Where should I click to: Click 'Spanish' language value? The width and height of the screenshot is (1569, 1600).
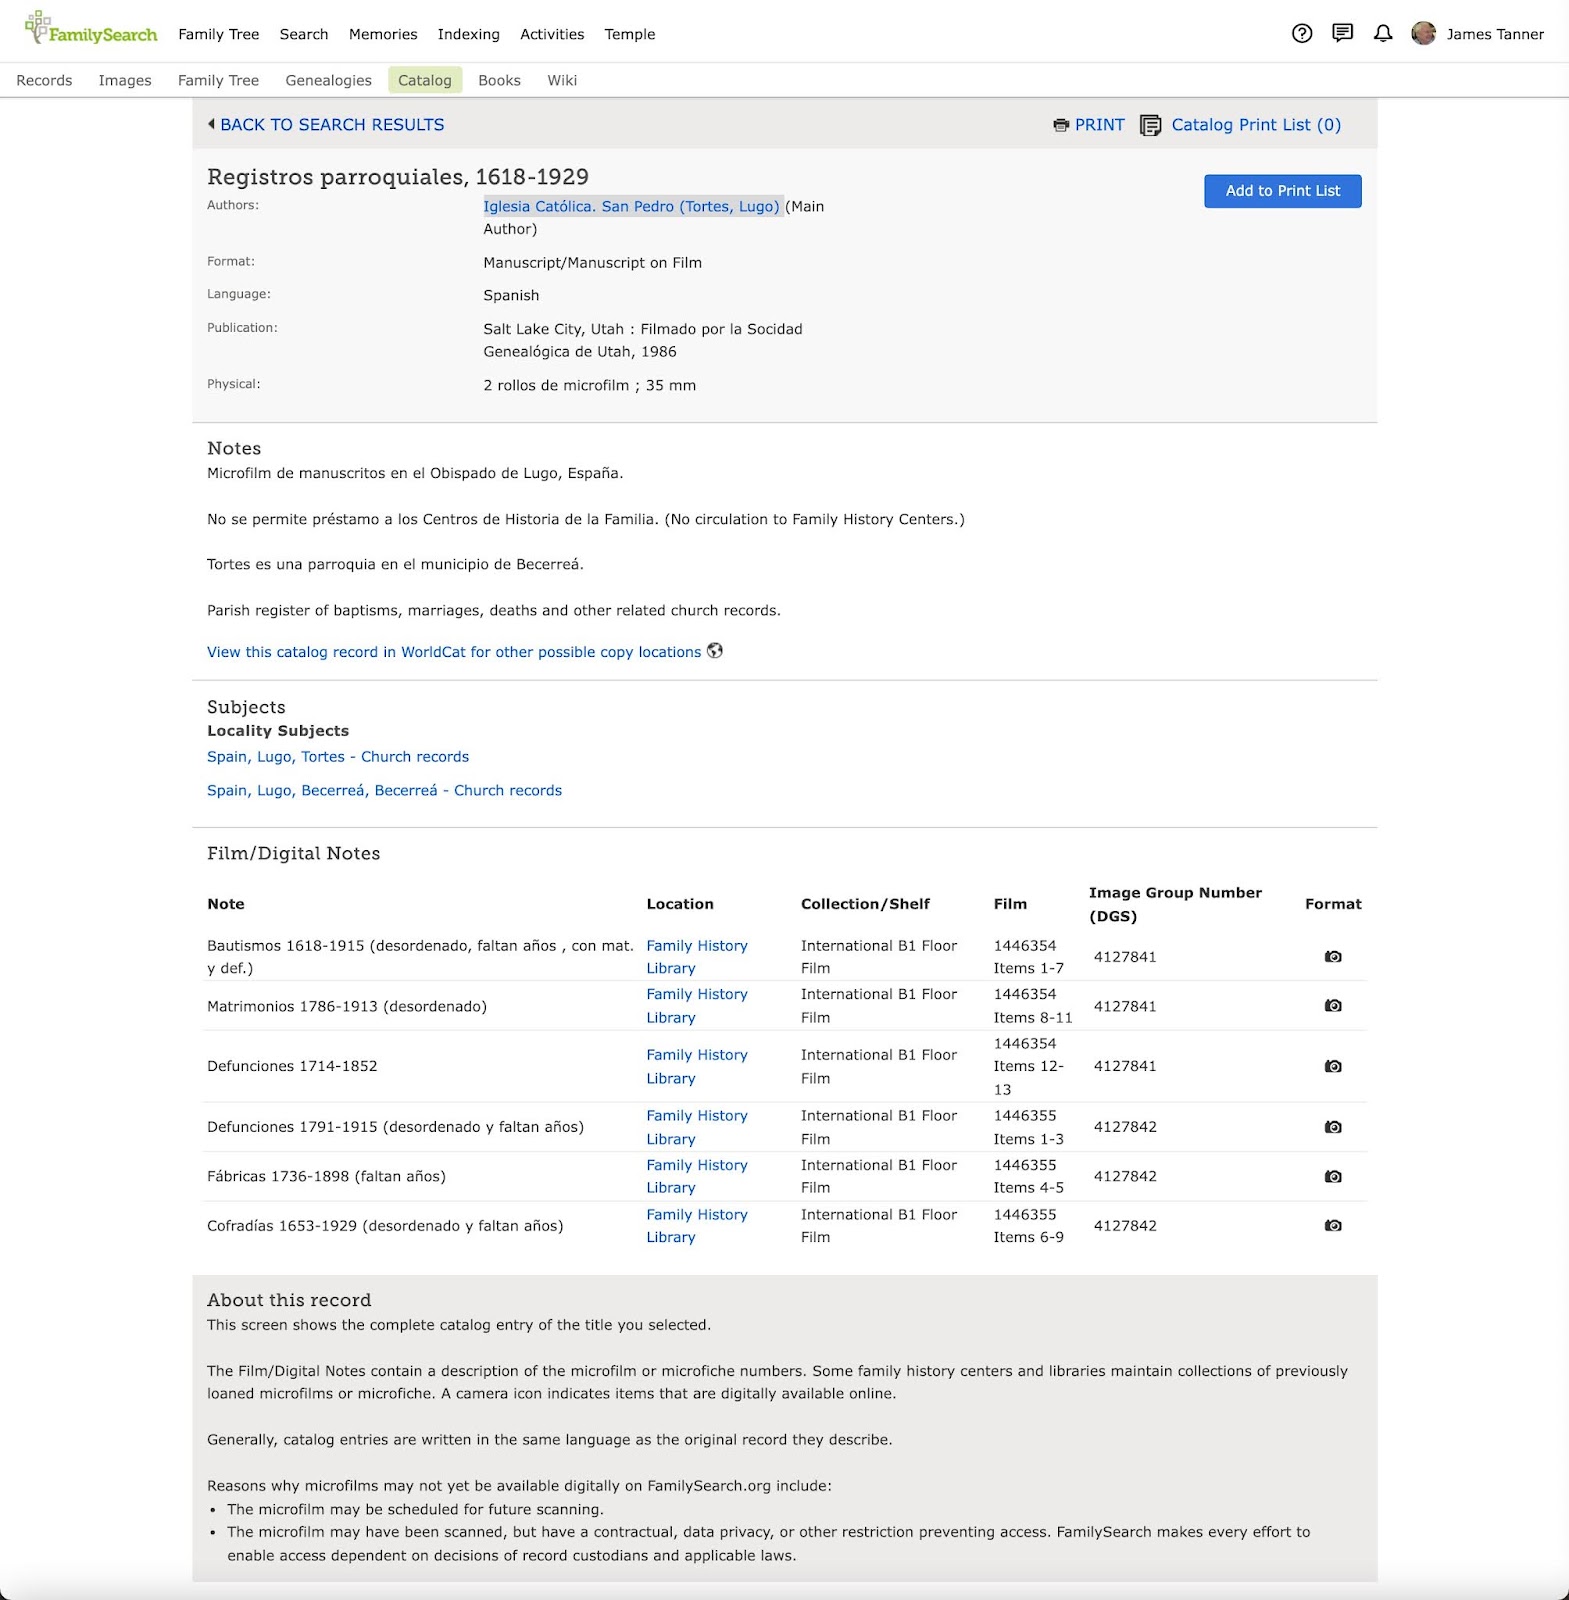[x=511, y=296]
